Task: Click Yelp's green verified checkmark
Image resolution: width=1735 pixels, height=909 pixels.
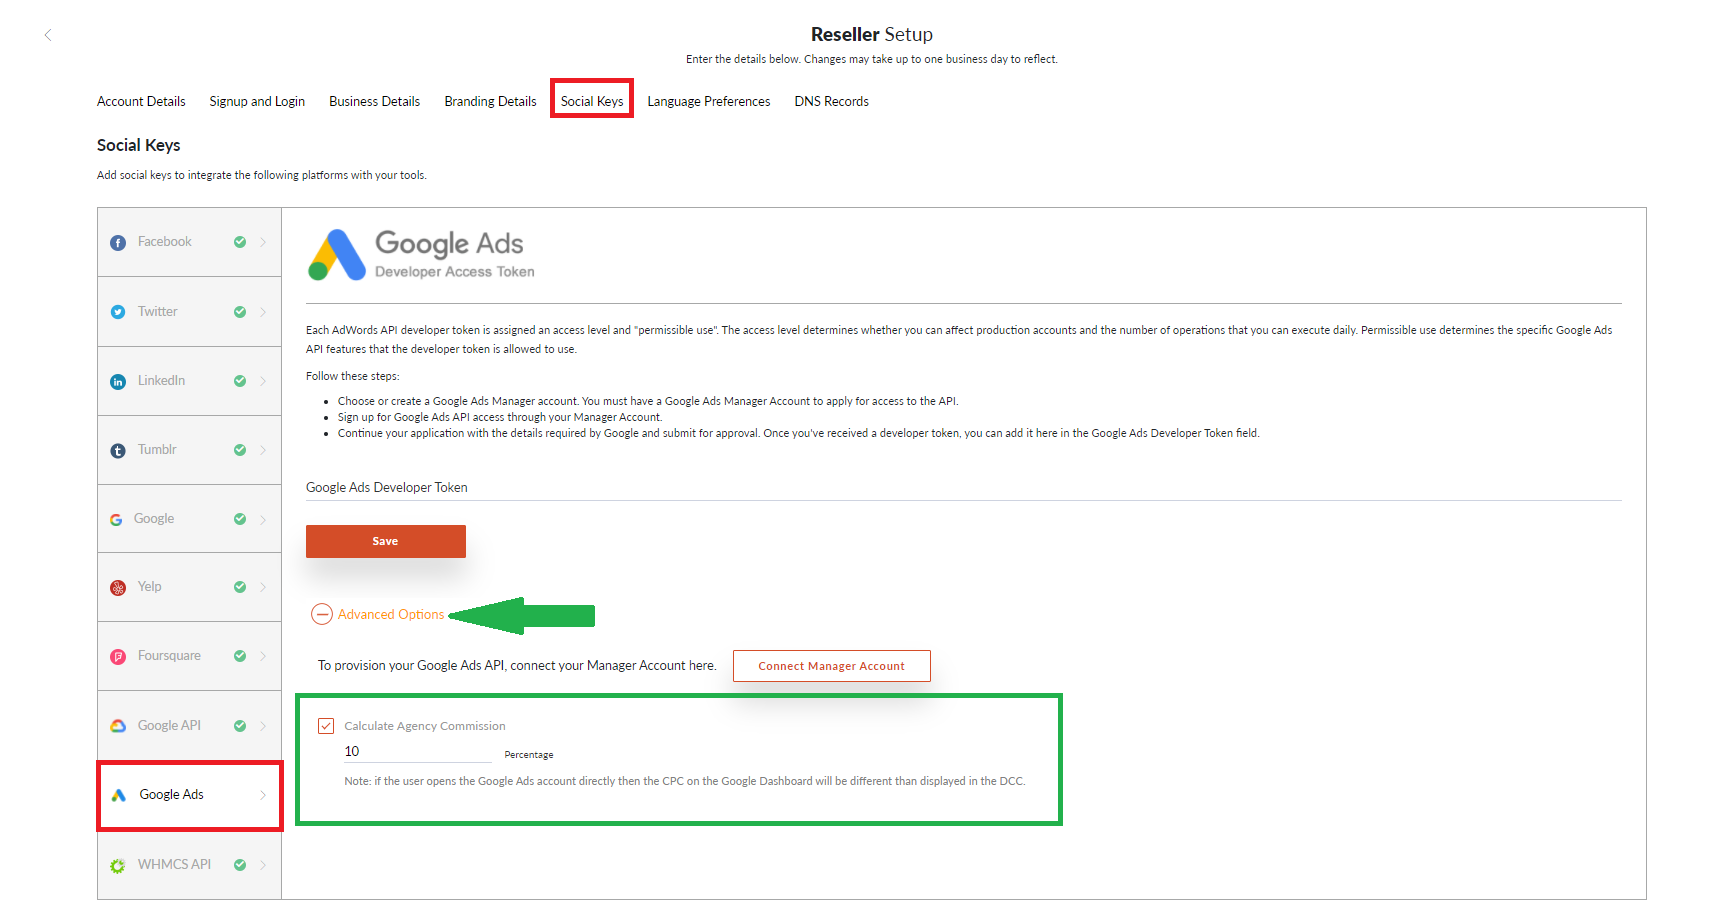Action: (x=240, y=587)
